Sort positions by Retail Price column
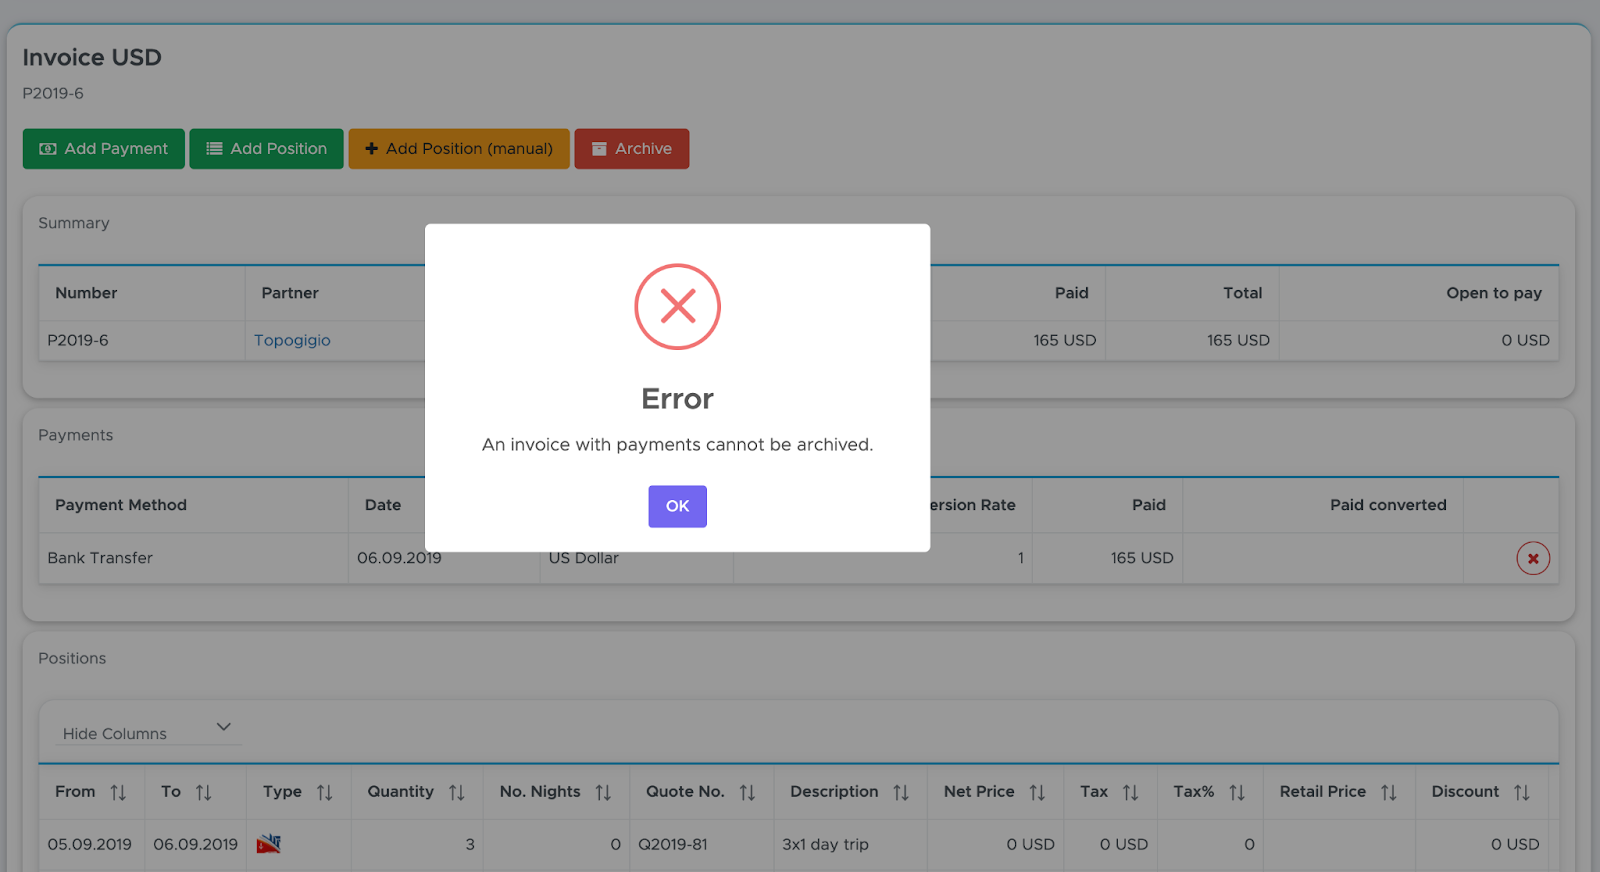Screen dimensions: 1600x872 1389,792
